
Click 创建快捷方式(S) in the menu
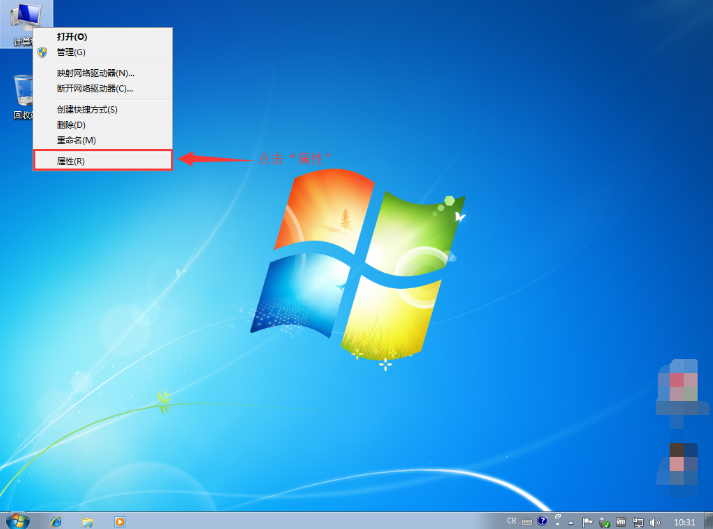click(x=103, y=109)
